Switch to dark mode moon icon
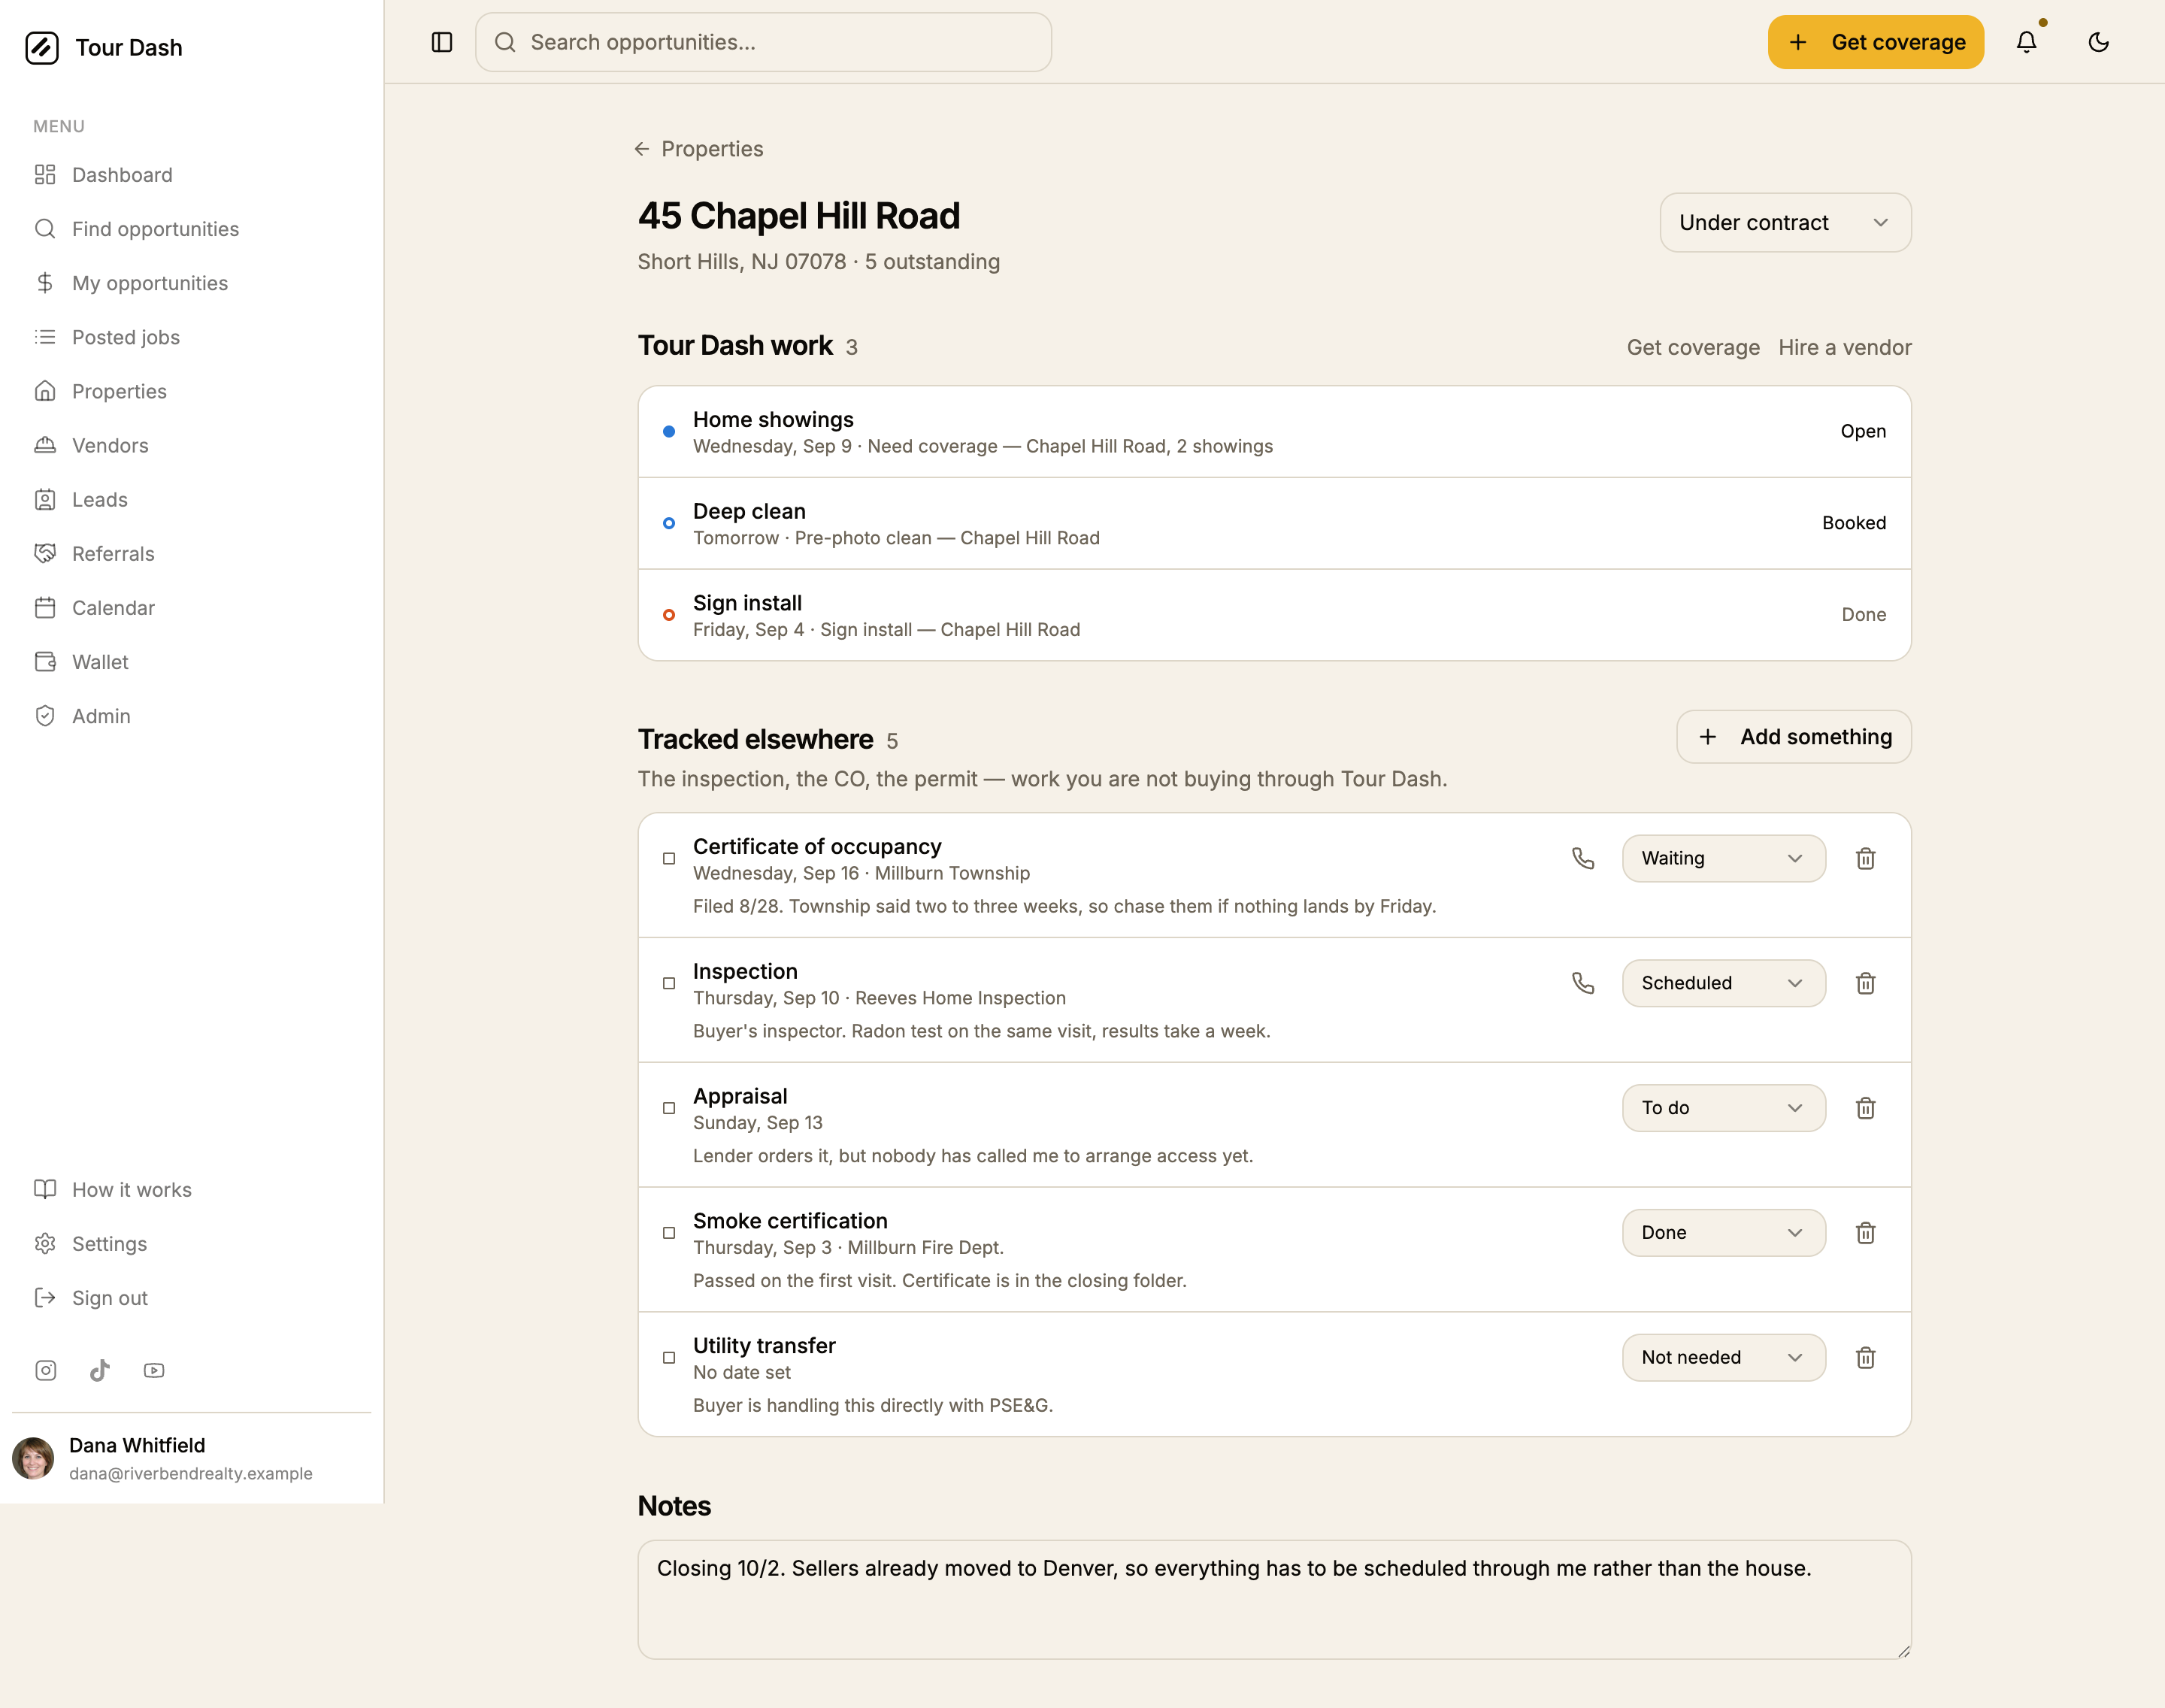The width and height of the screenshot is (2165, 1708). pos(2098,42)
